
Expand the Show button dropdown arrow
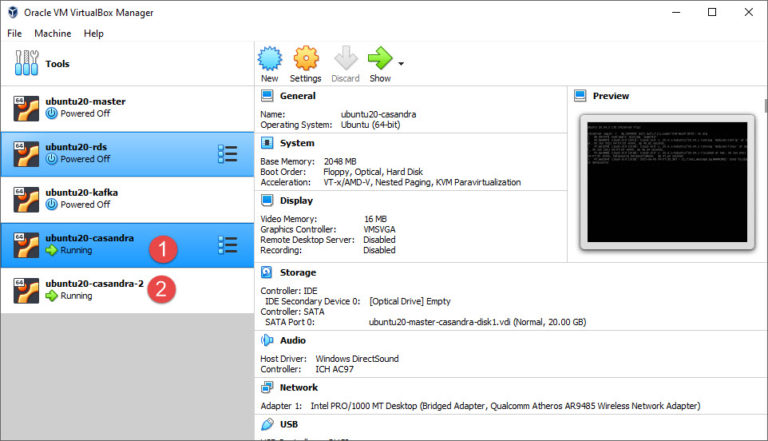point(402,64)
